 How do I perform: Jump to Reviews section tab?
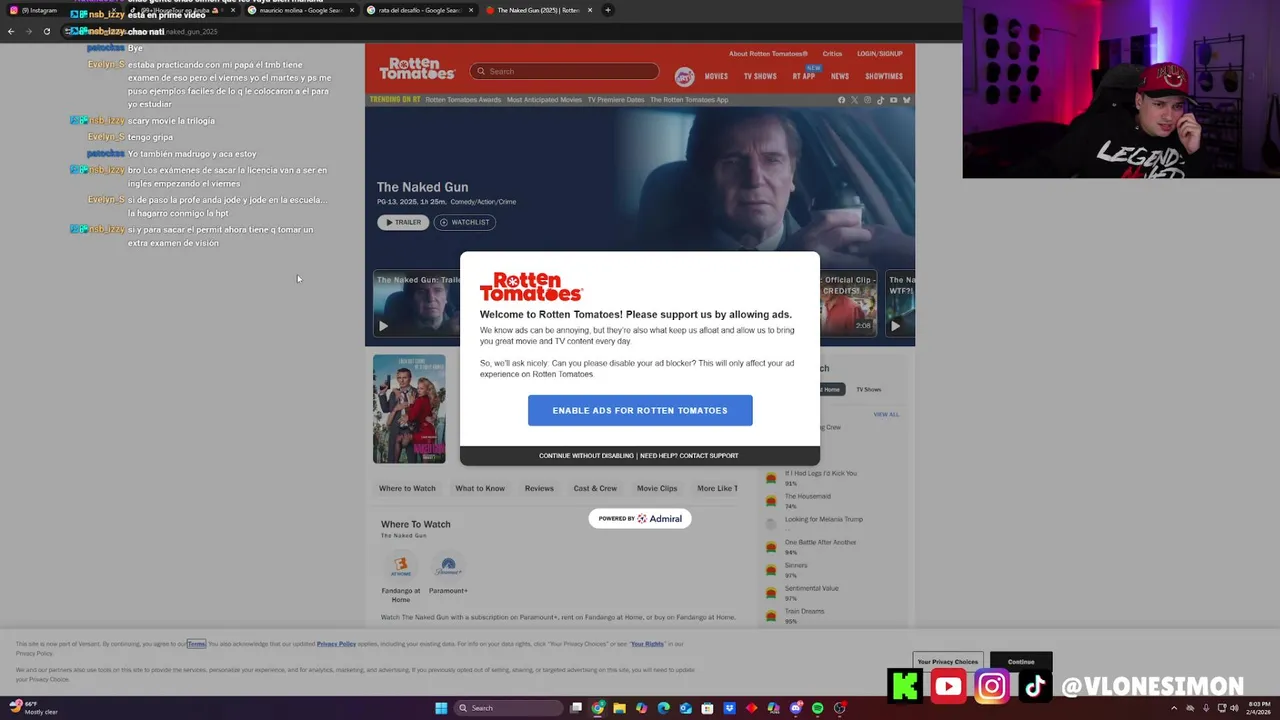coord(539,488)
